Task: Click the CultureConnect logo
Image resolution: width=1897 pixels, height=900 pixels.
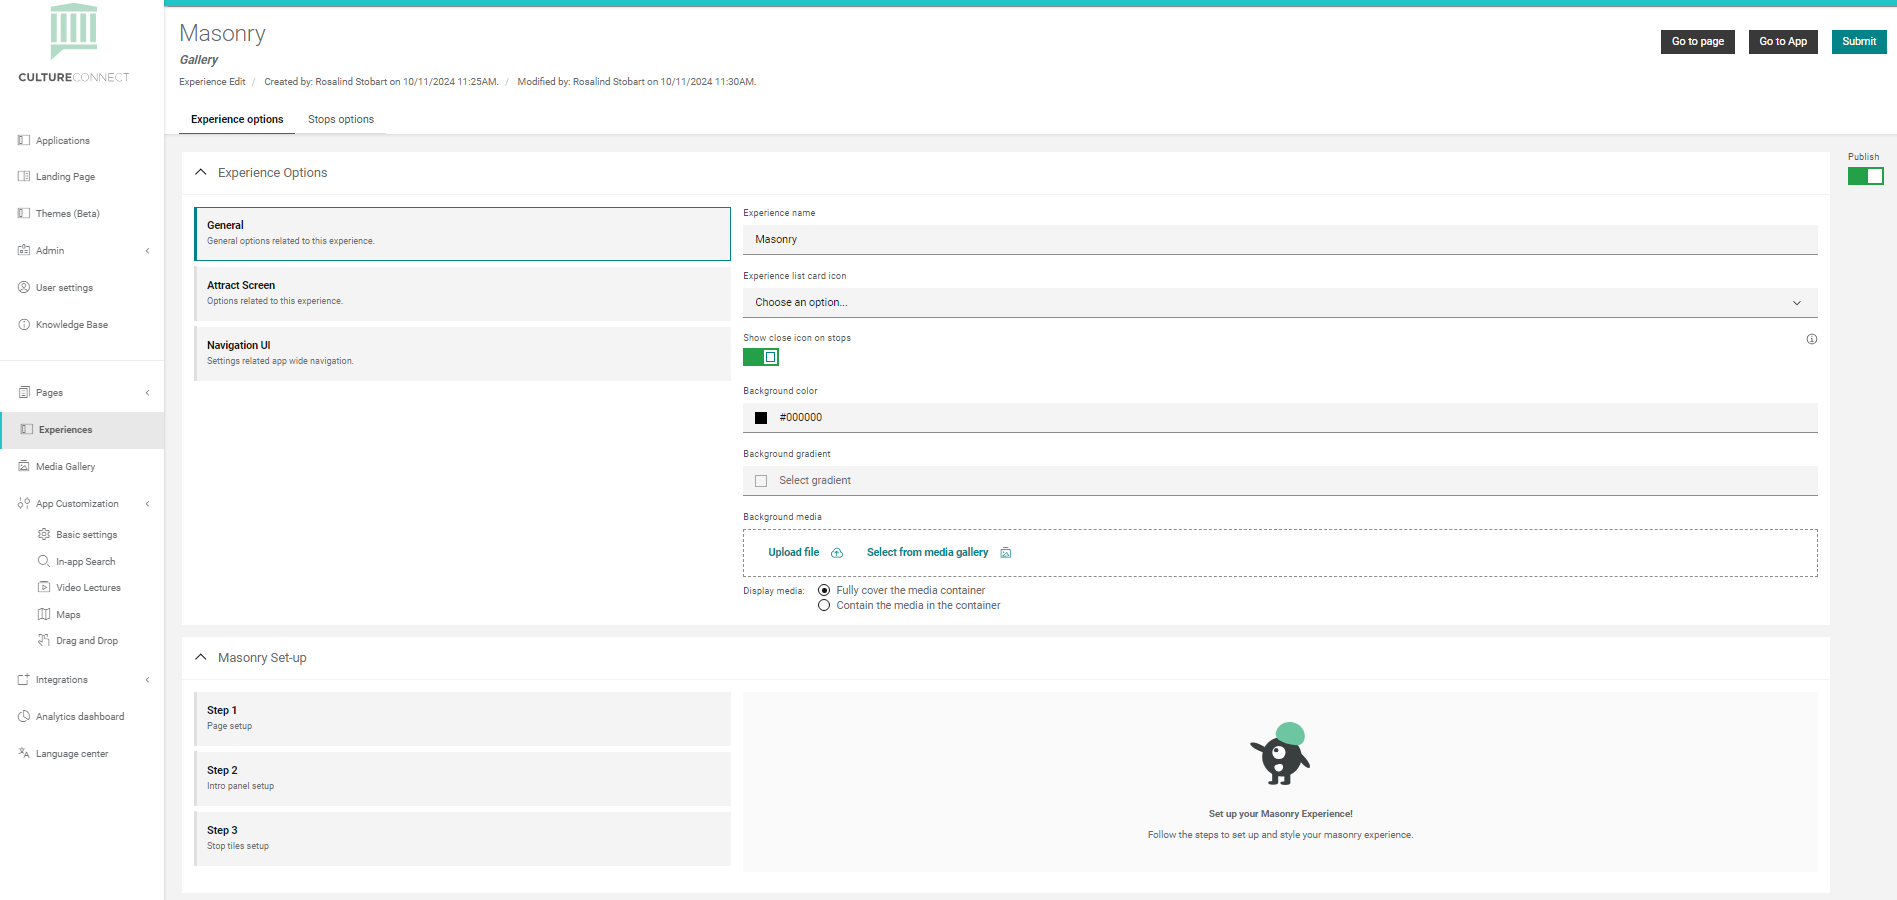Action: pos(74,43)
